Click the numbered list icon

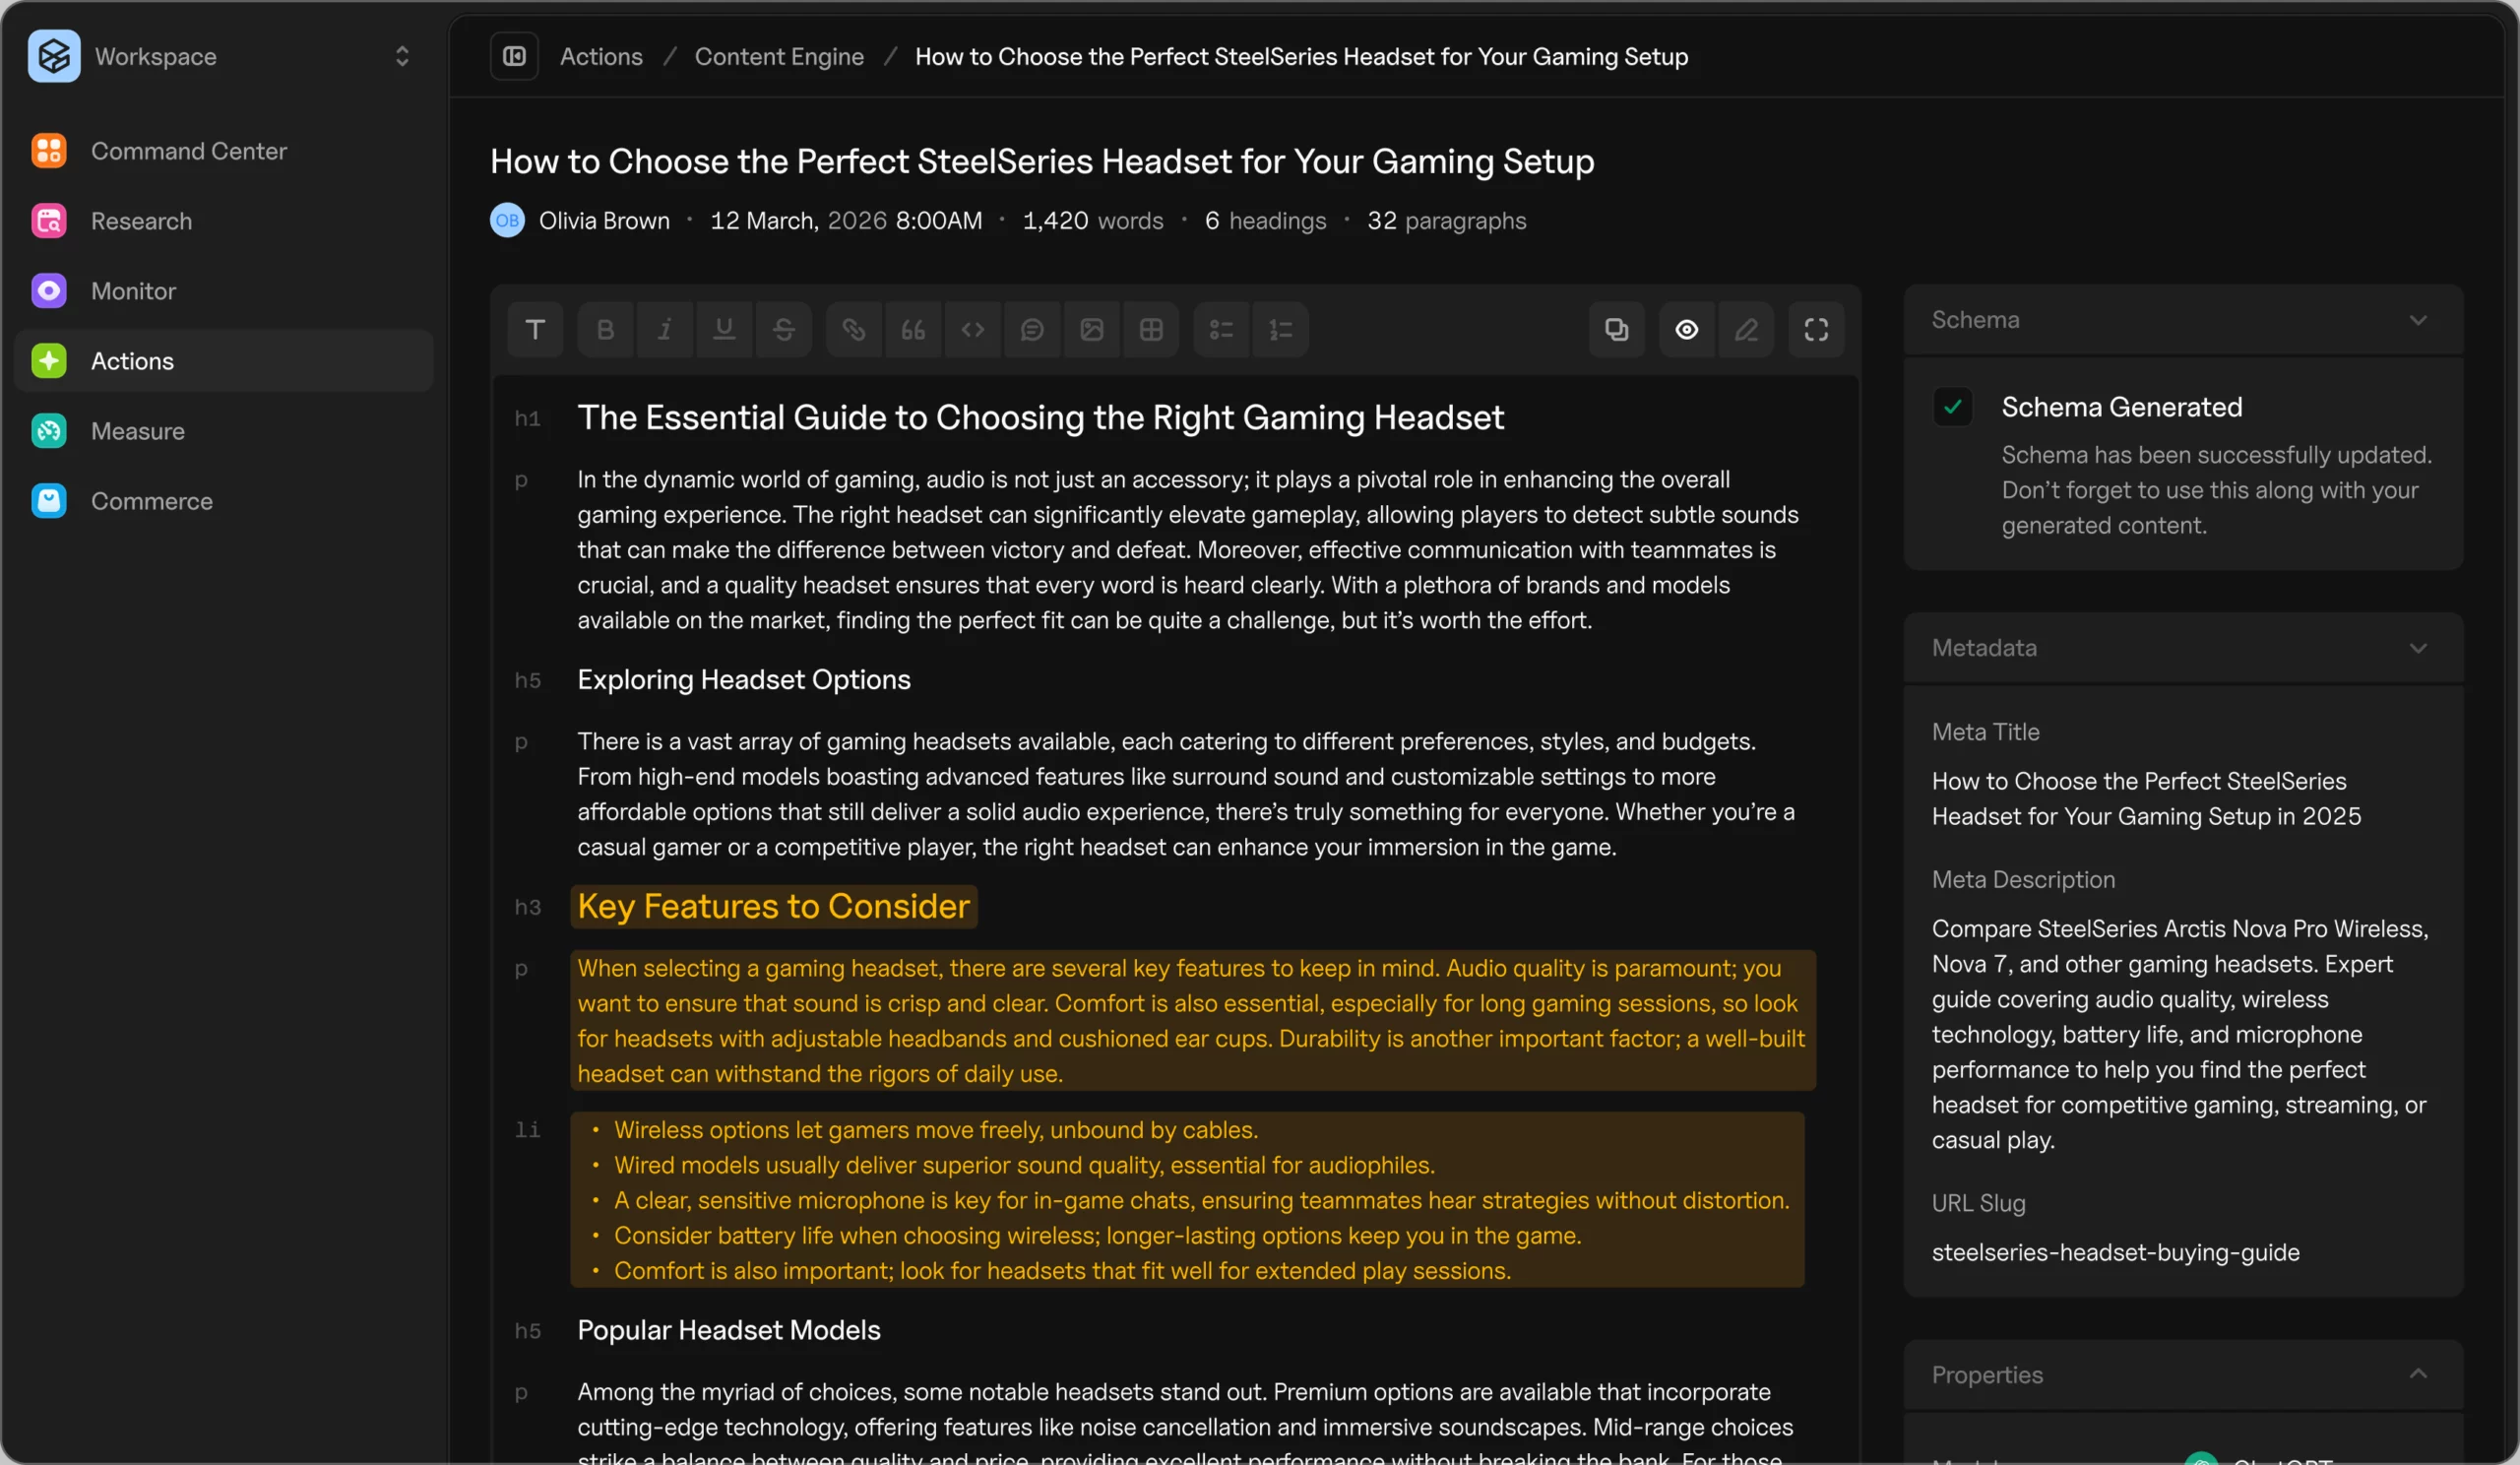click(1280, 330)
